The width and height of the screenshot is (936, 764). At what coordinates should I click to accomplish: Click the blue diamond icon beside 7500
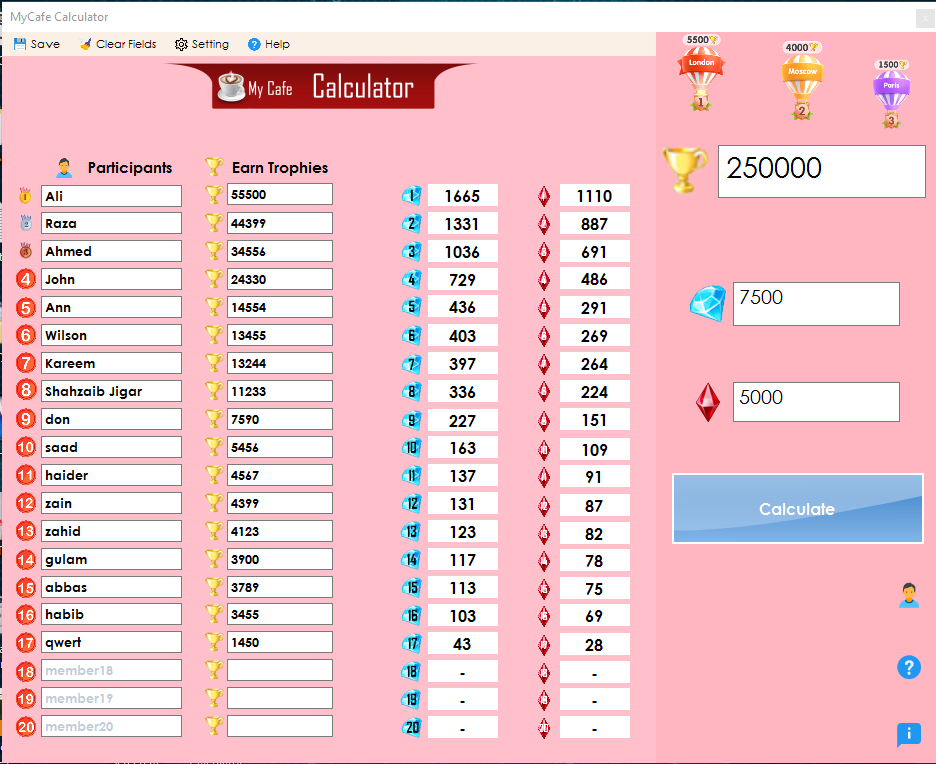click(x=708, y=303)
